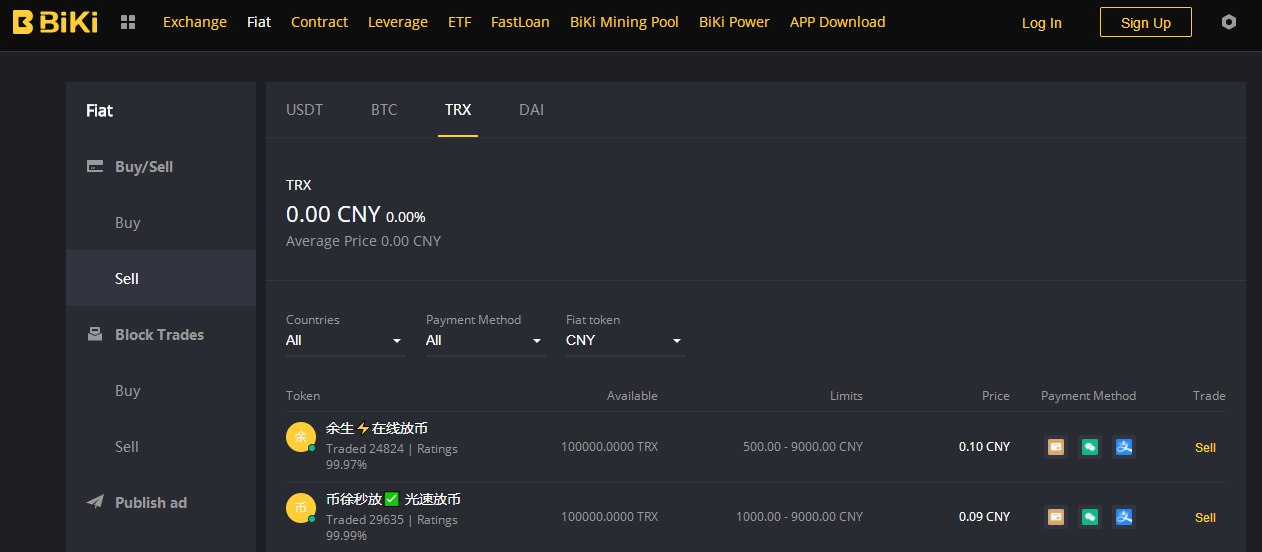Click merchant name 币徐秒放 光速放币
1262x552 pixels.
coord(393,499)
